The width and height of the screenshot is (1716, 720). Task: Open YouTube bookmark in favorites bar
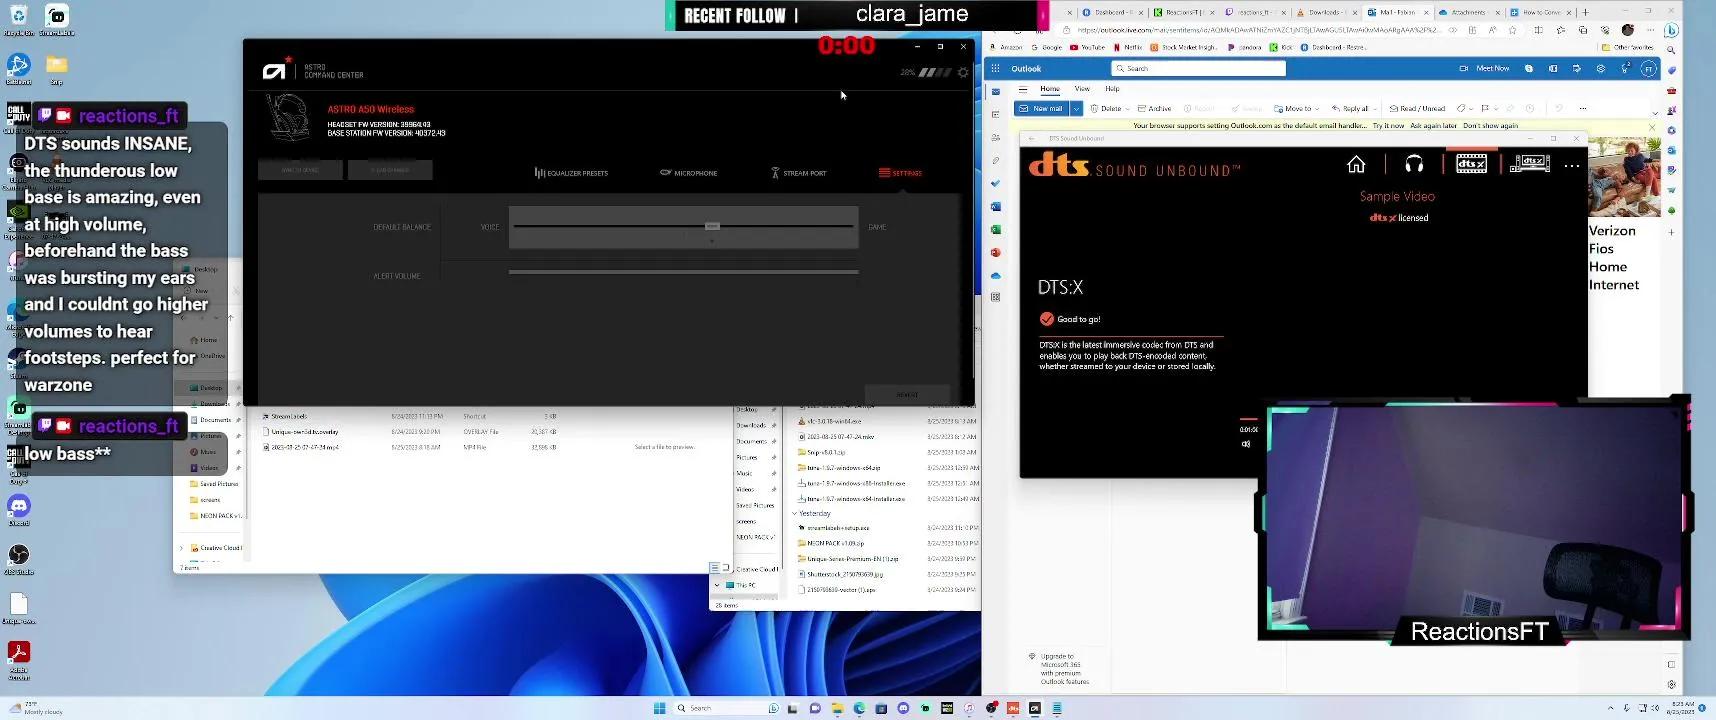[1087, 47]
